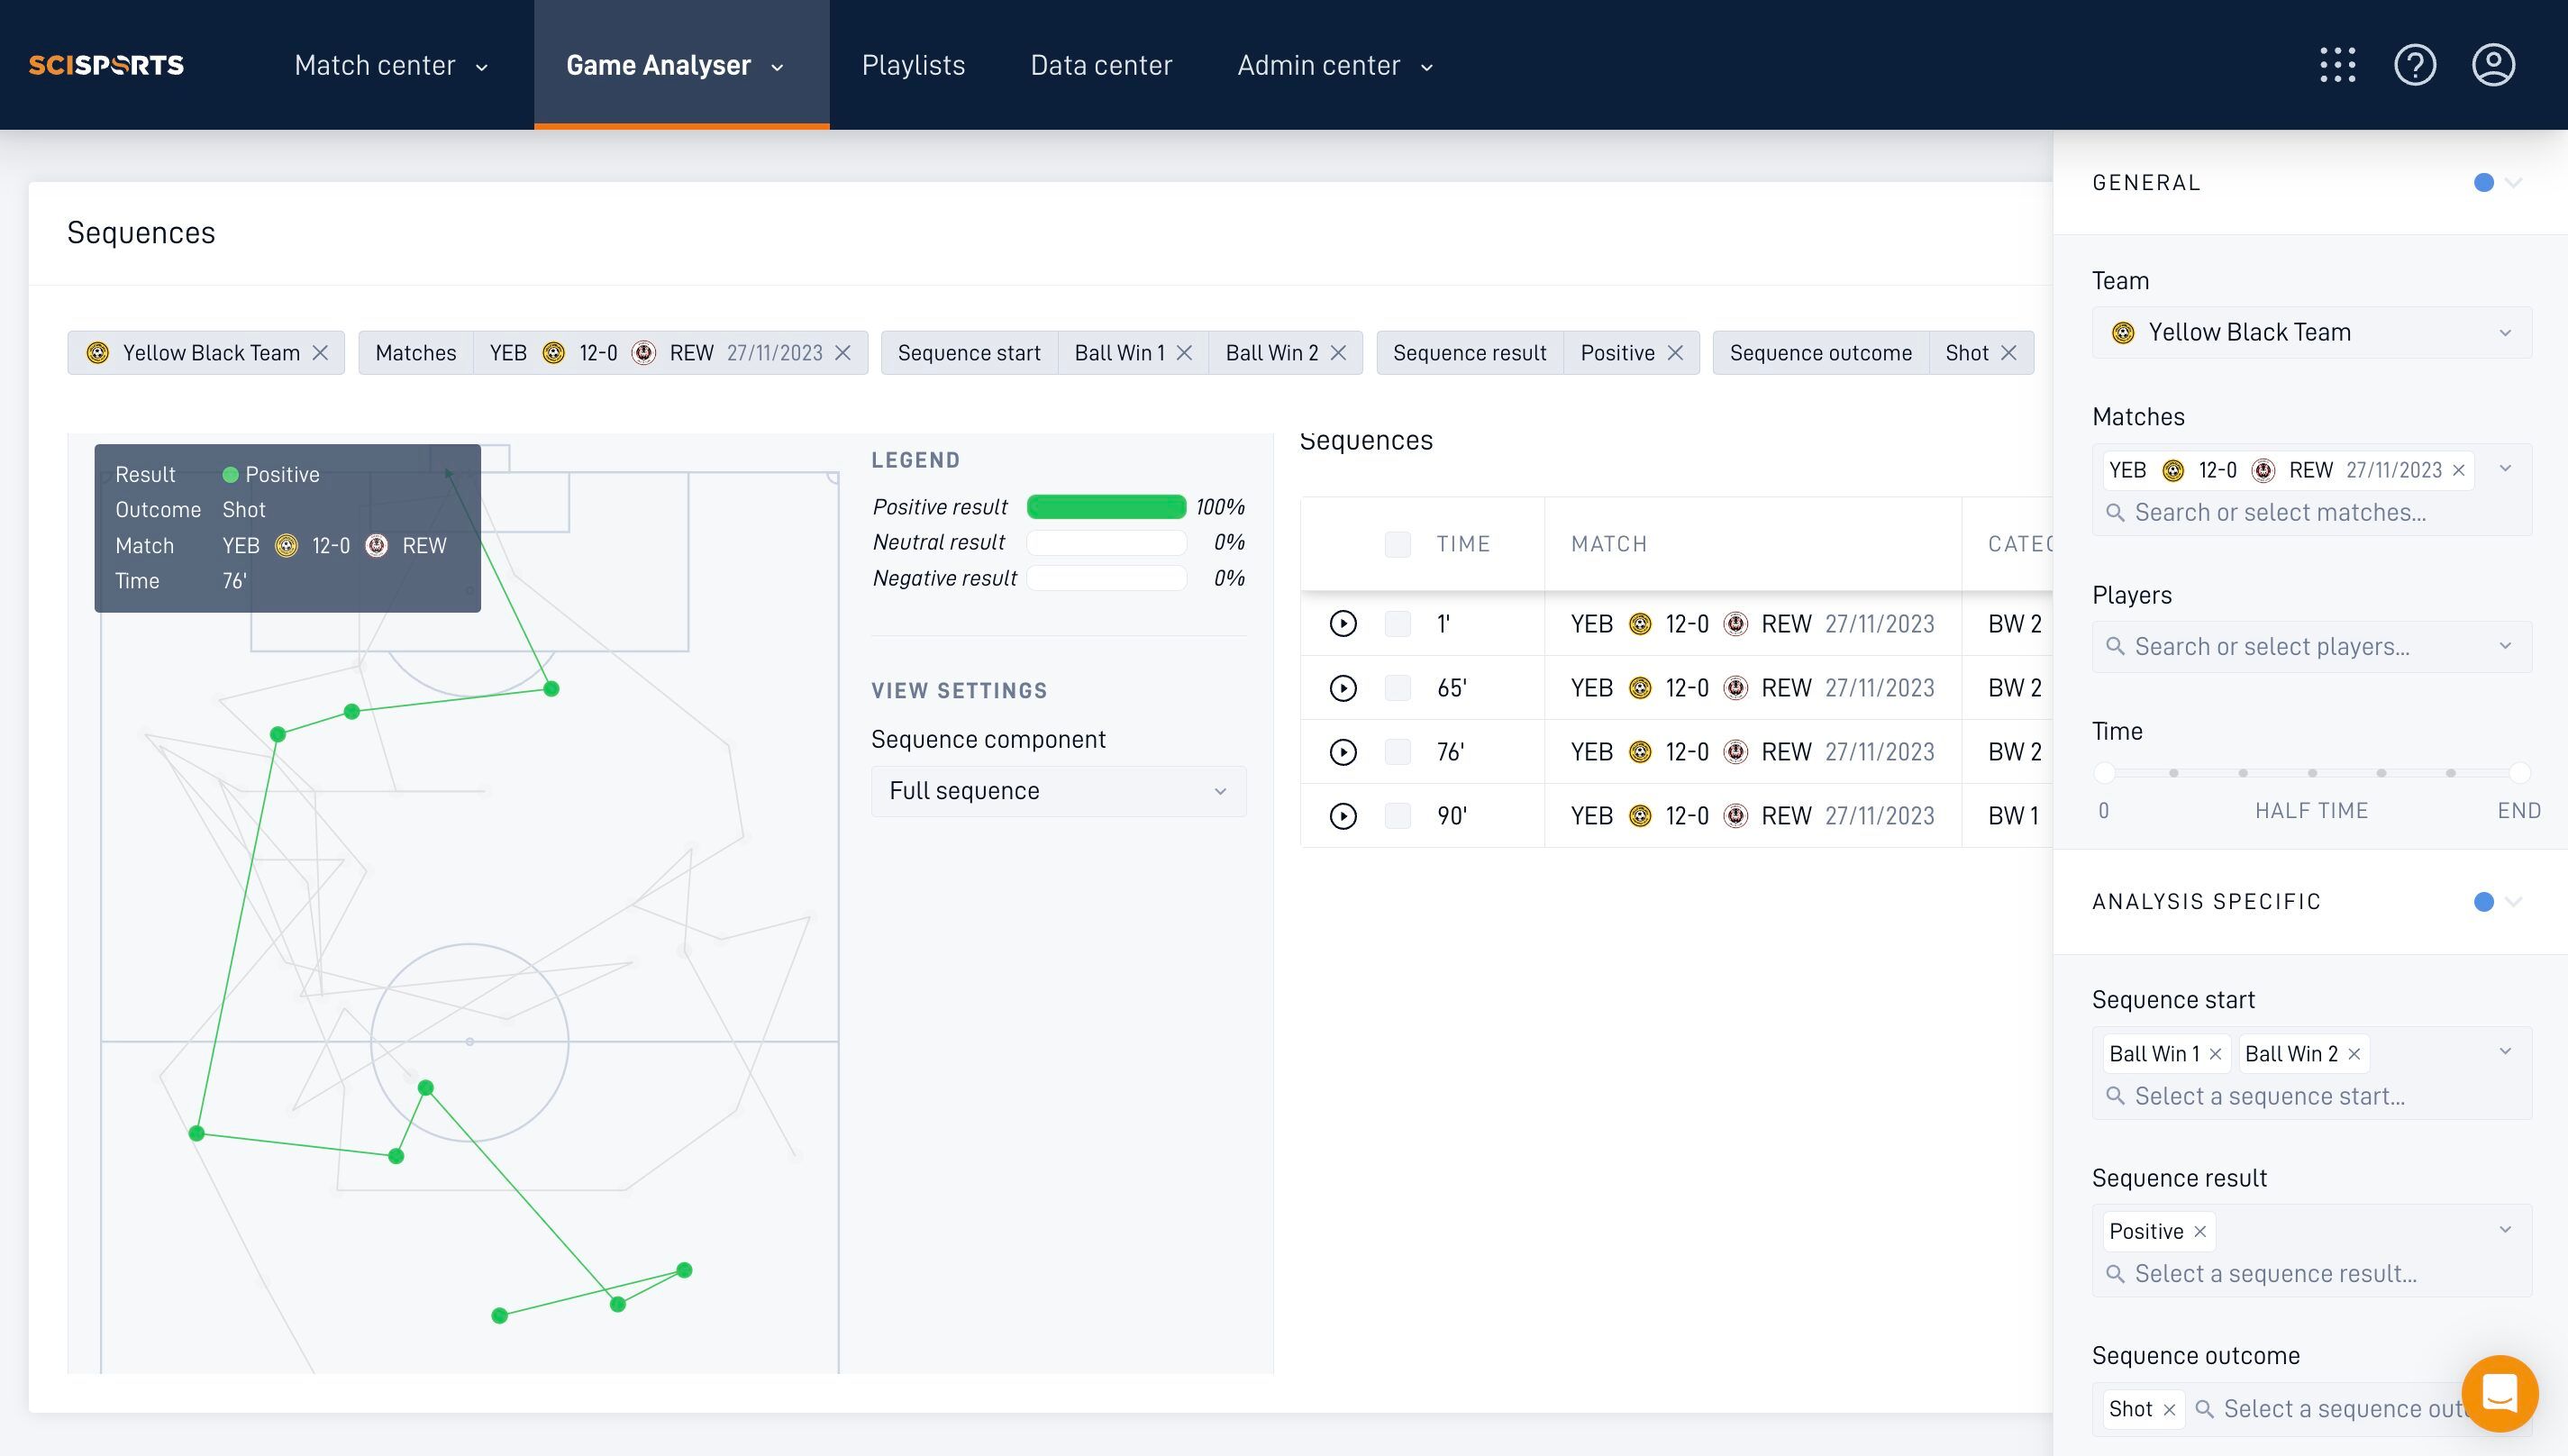Open the Match center menu

click(x=391, y=65)
